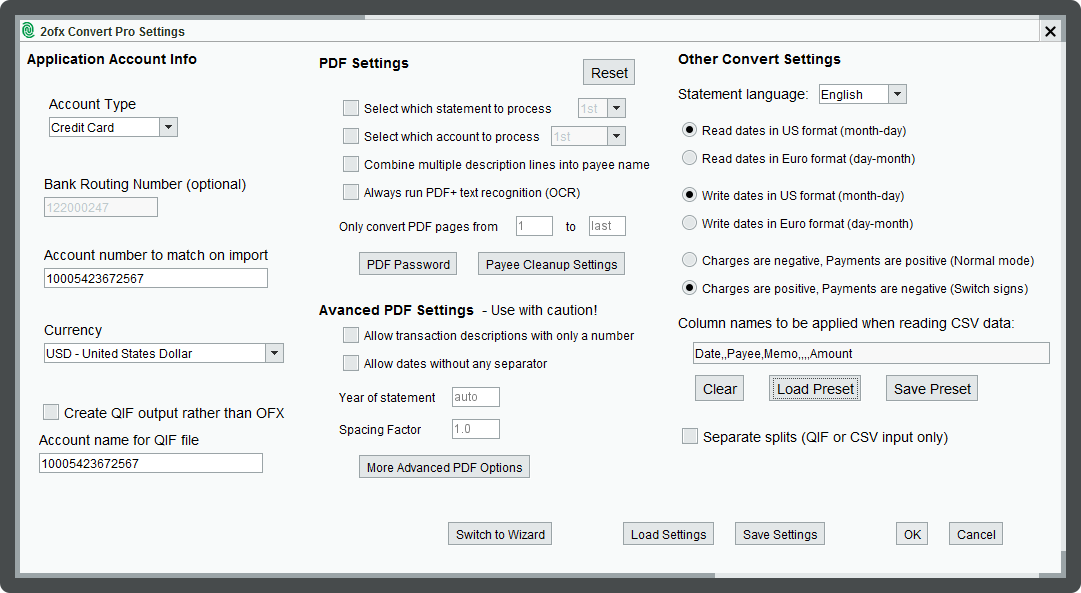Enable Always run PDF+ text recognition (OCR)
1081x593 pixels.
(351, 192)
